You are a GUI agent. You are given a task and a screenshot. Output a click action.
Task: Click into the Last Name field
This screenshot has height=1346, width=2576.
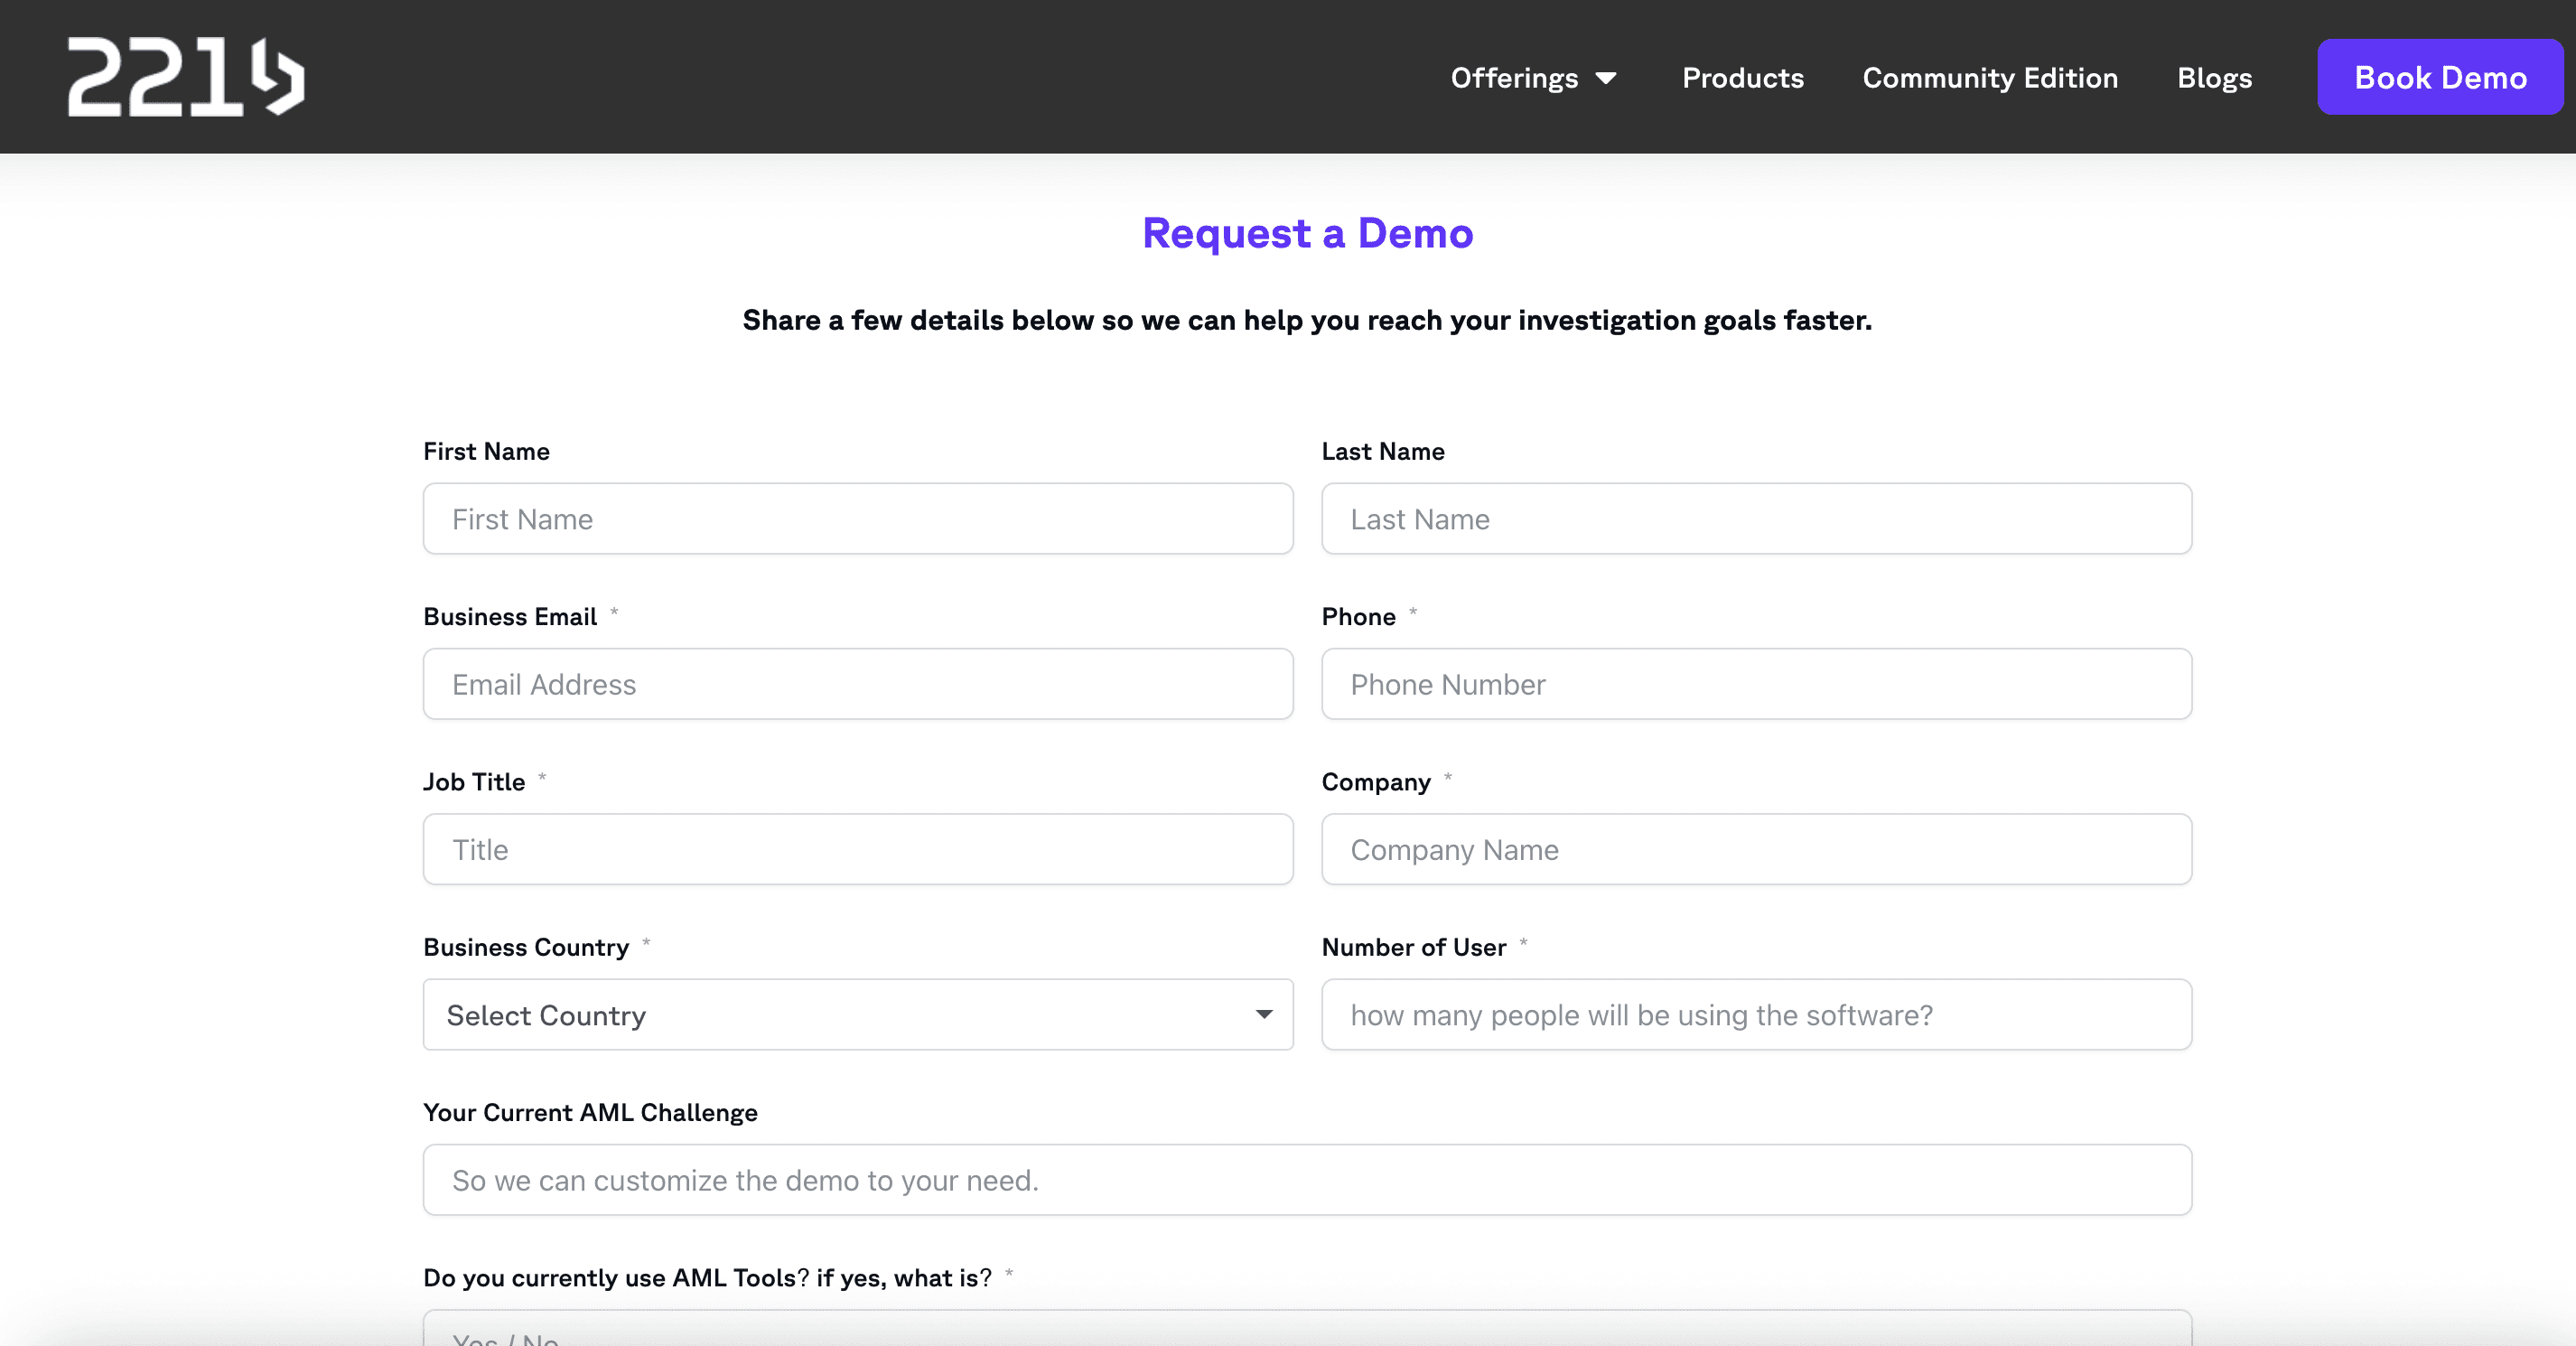coord(1757,519)
